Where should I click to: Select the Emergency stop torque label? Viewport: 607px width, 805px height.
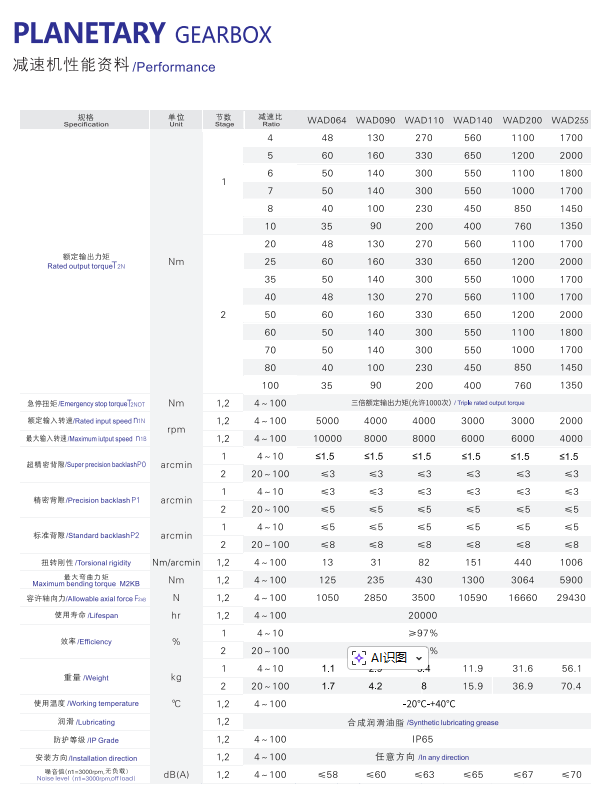[x=86, y=403]
